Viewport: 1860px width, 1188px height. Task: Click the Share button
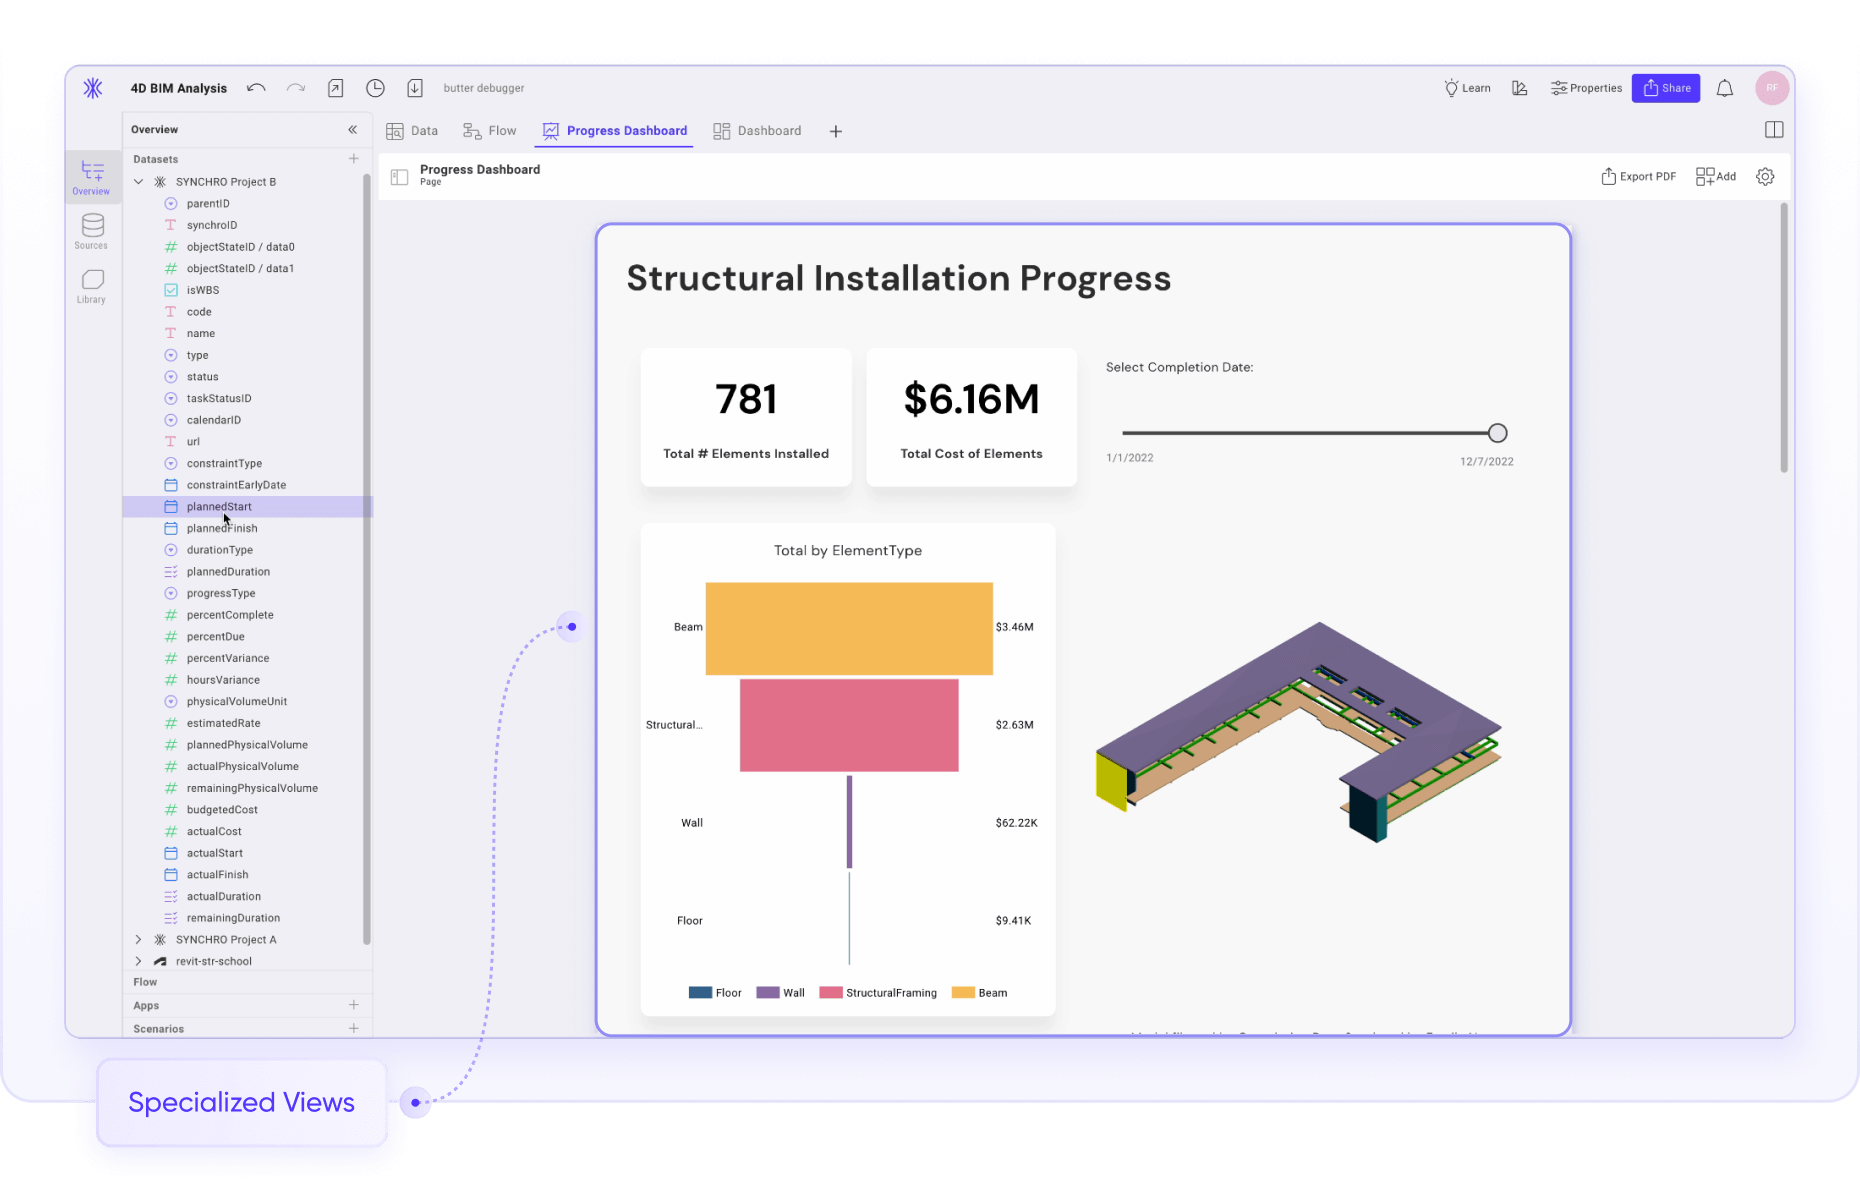[x=1665, y=88]
